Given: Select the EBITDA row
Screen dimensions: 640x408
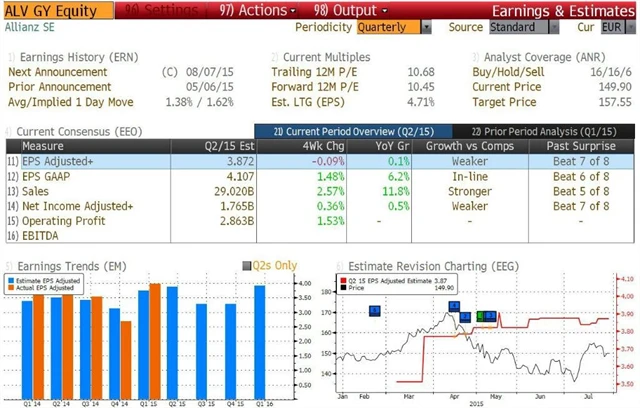Looking at the screenshot, I should click(x=320, y=236).
